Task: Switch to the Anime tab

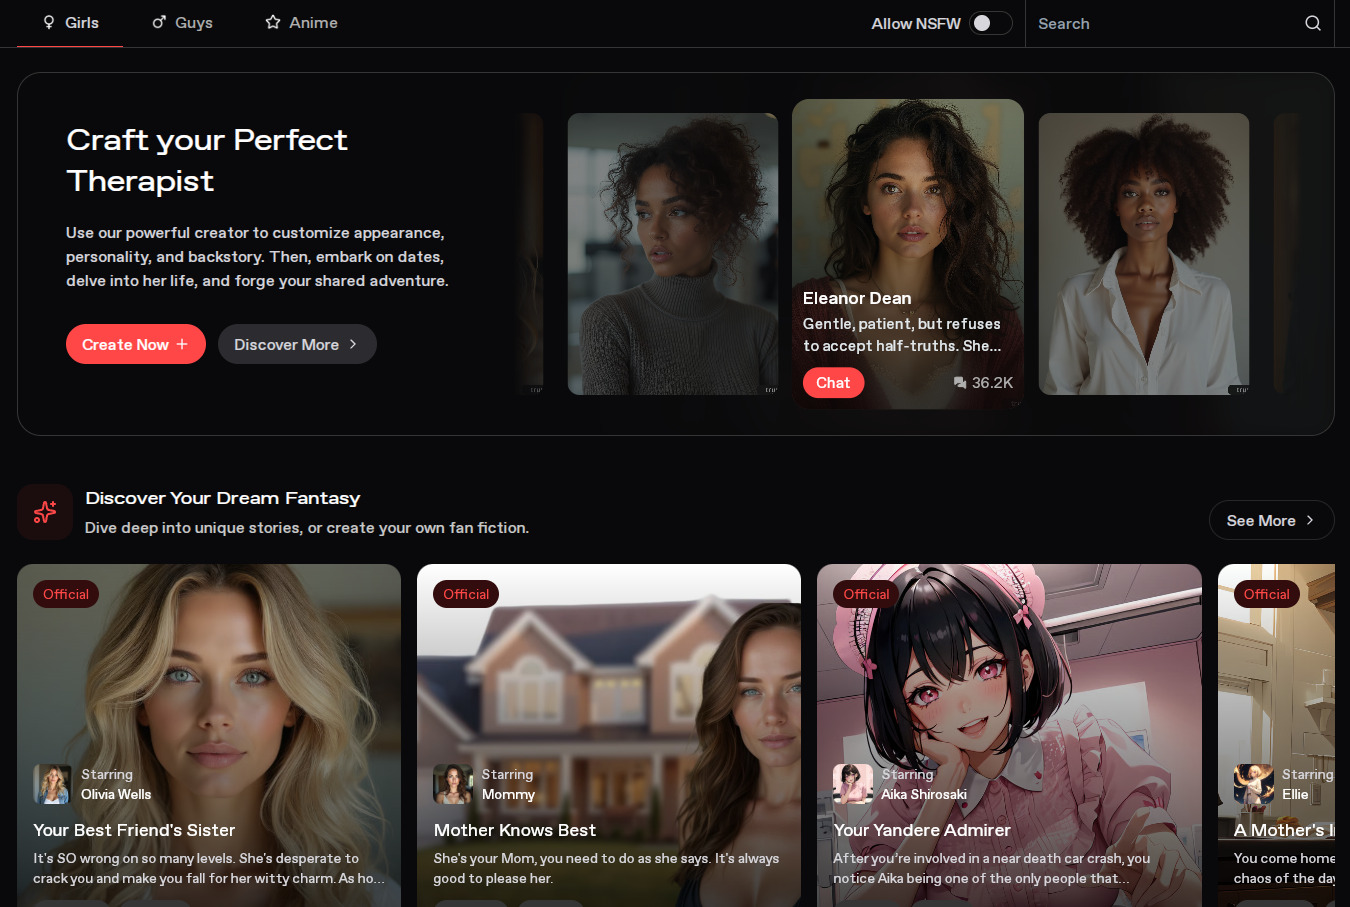Action: coord(301,23)
